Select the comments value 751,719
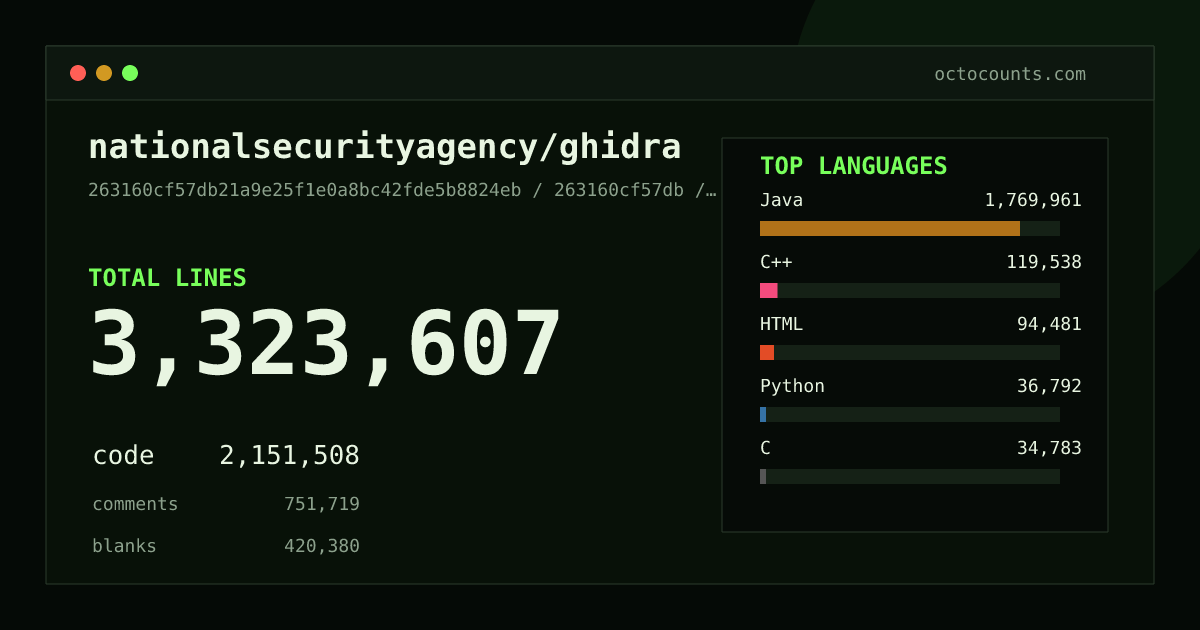1200x630 pixels. (x=322, y=504)
